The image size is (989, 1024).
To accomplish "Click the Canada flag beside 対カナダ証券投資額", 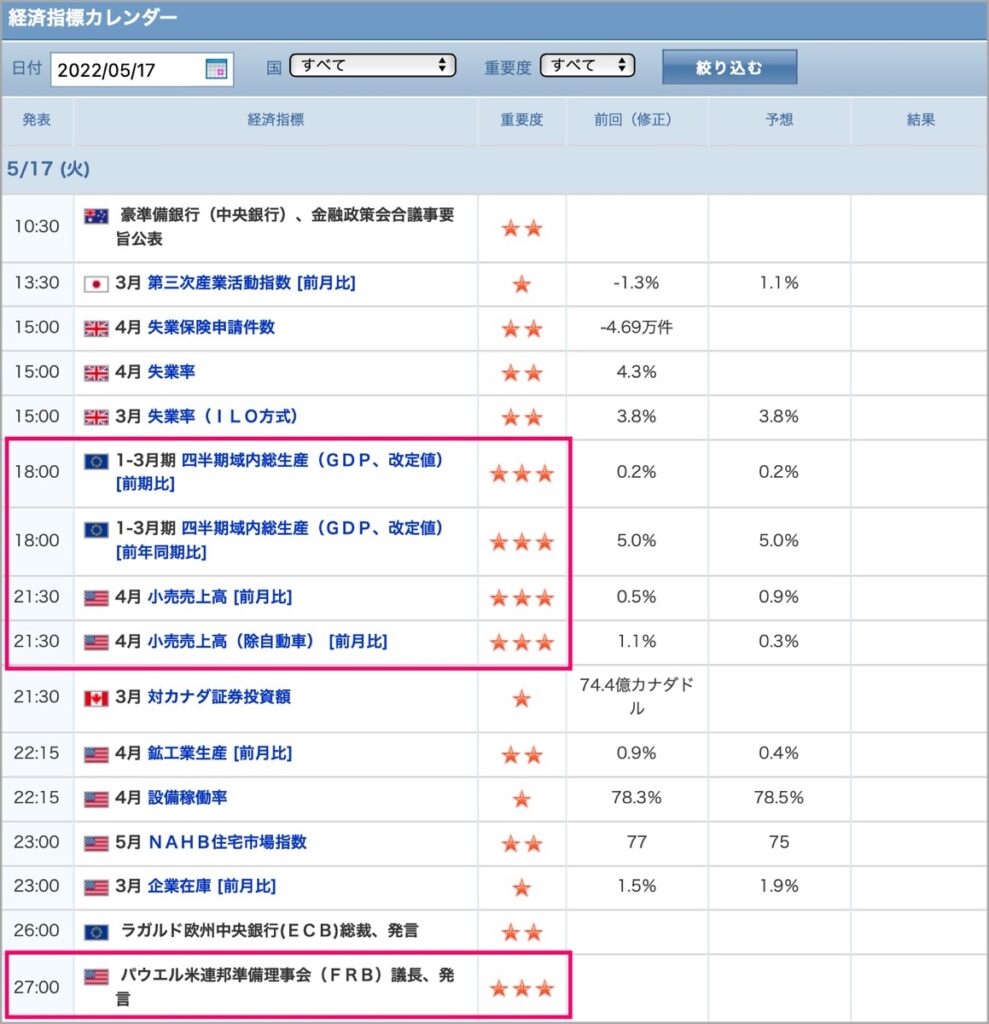I will coord(96,699).
